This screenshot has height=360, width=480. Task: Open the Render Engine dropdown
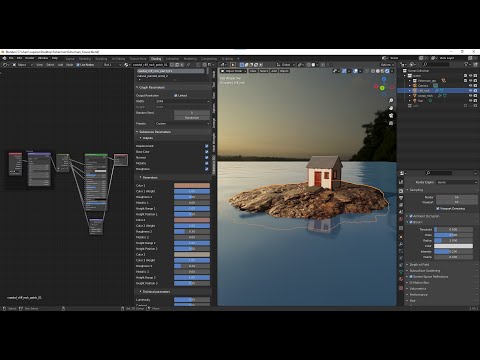(457, 182)
